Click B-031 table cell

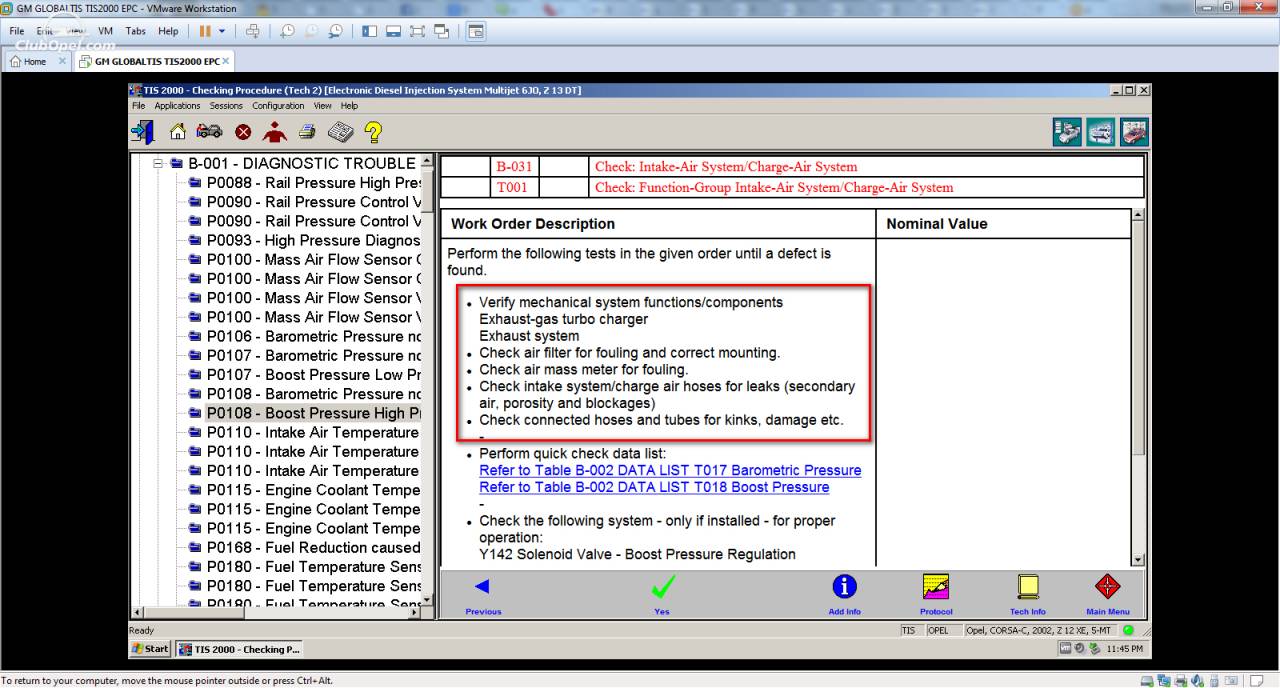[x=514, y=167]
